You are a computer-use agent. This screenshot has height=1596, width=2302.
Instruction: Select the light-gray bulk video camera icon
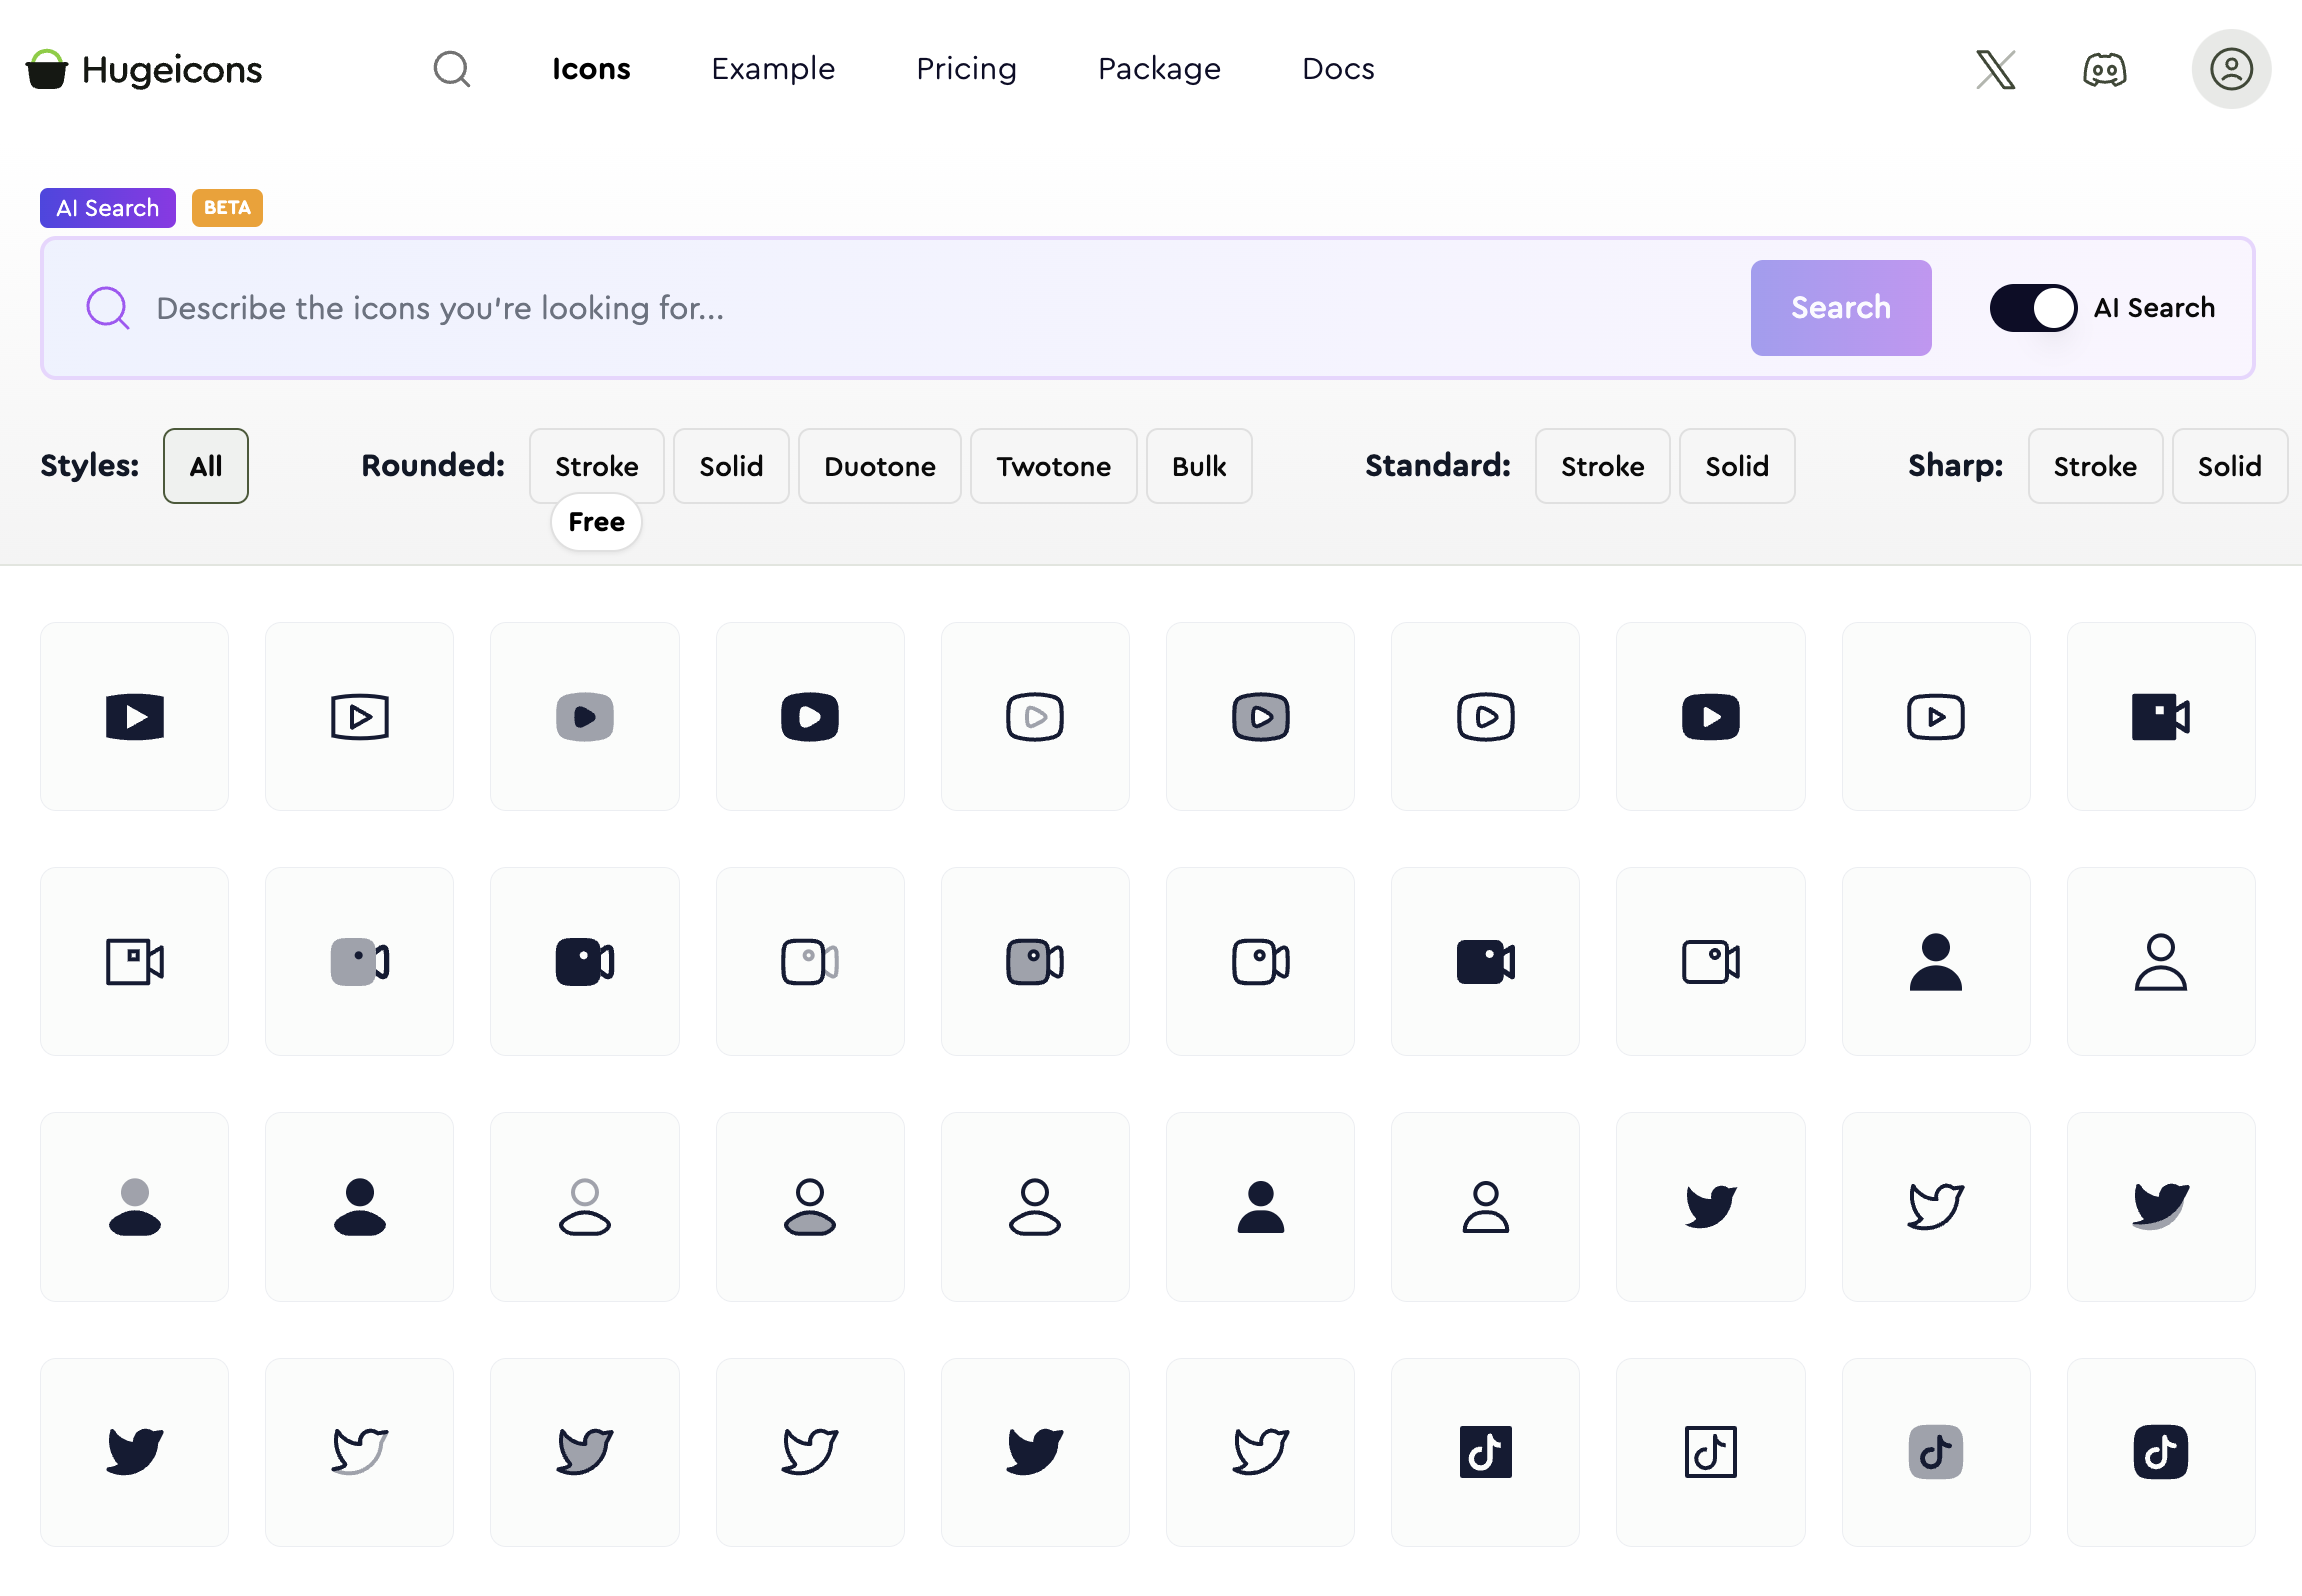click(x=360, y=961)
